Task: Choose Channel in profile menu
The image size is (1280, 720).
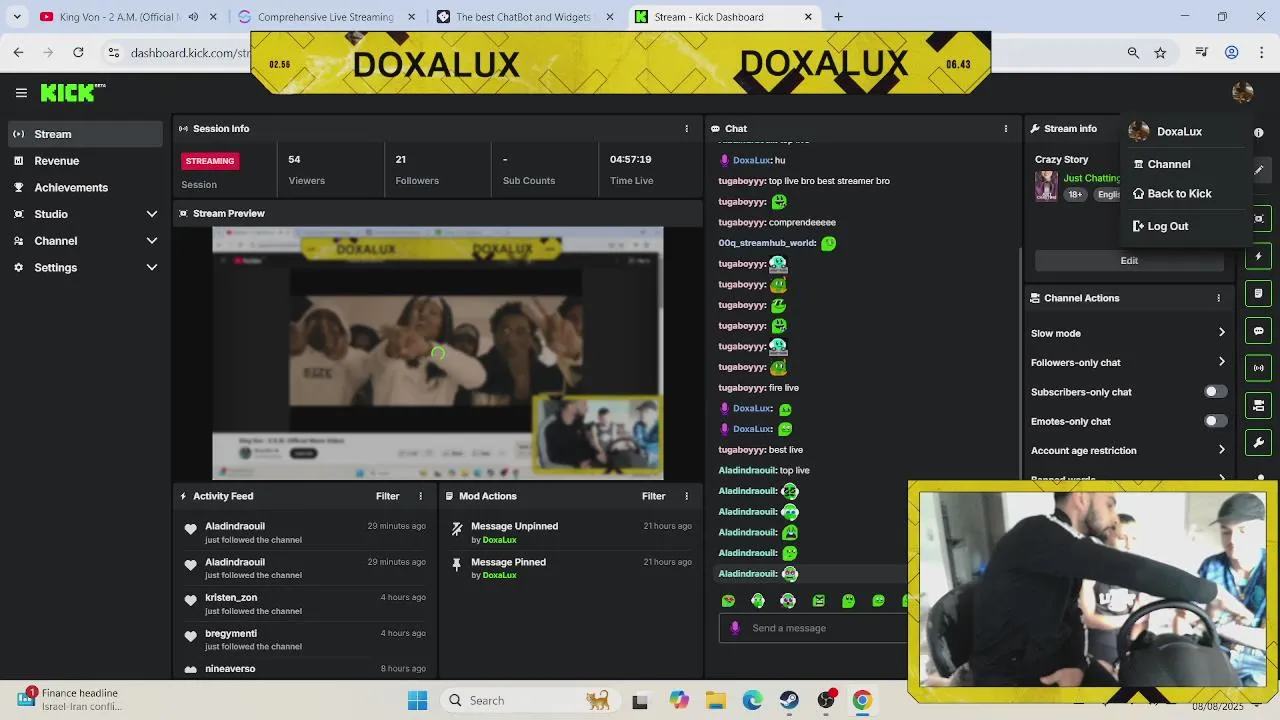Action: [1161, 164]
